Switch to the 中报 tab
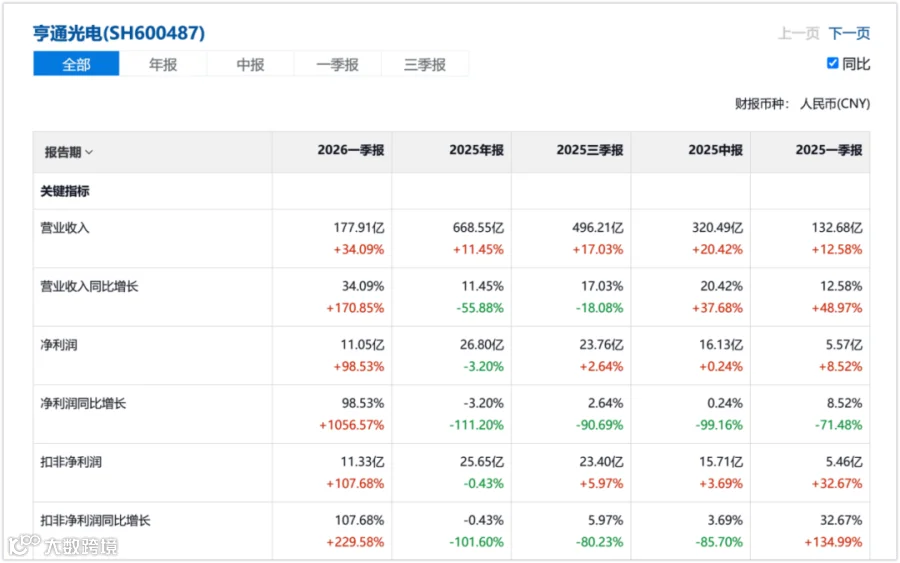 [250, 64]
